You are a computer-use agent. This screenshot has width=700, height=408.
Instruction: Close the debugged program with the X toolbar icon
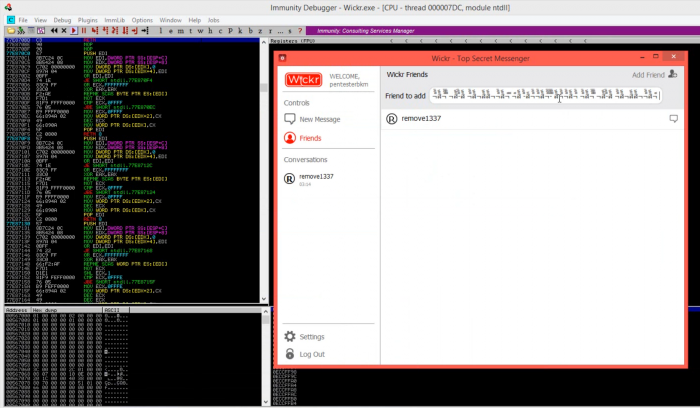(64, 30)
